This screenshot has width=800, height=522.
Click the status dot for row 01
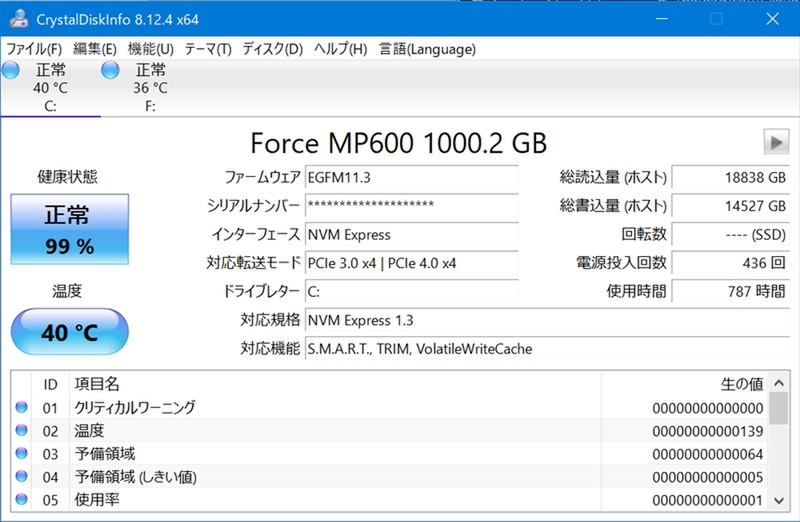(x=21, y=407)
